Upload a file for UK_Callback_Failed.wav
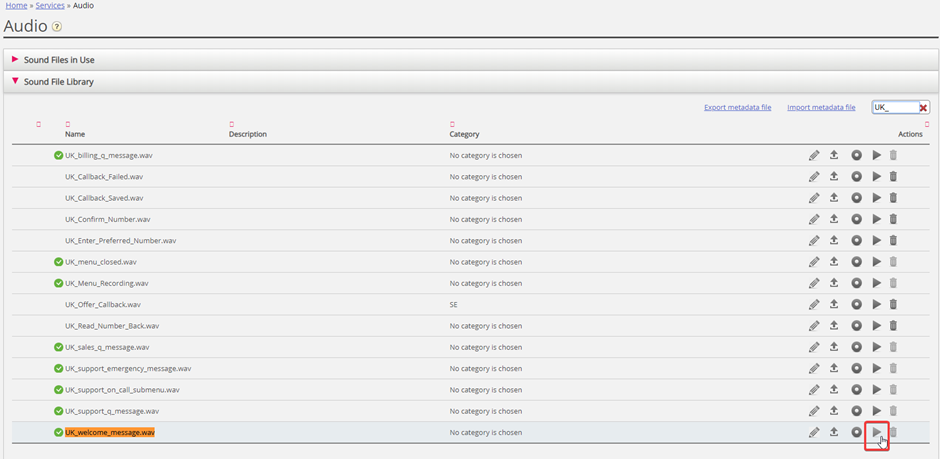 (834, 177)
